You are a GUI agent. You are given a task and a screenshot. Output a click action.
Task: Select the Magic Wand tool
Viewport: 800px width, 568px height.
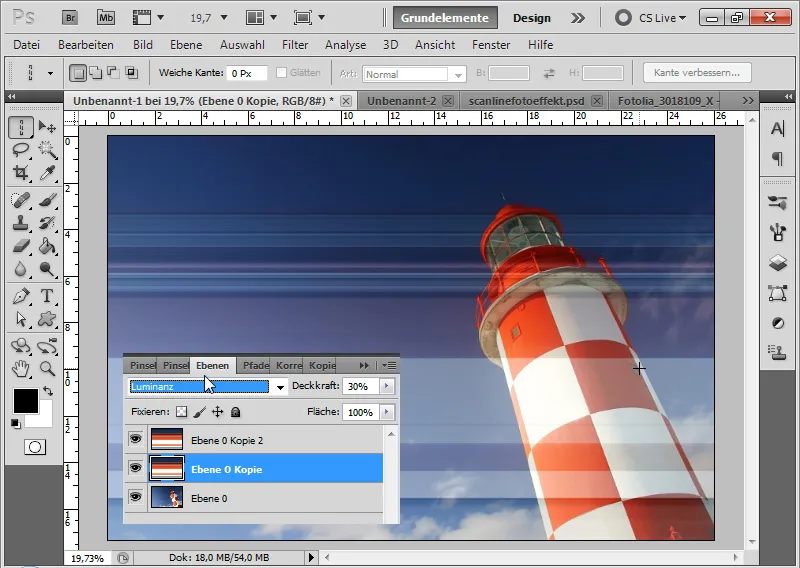coord(47,150)
